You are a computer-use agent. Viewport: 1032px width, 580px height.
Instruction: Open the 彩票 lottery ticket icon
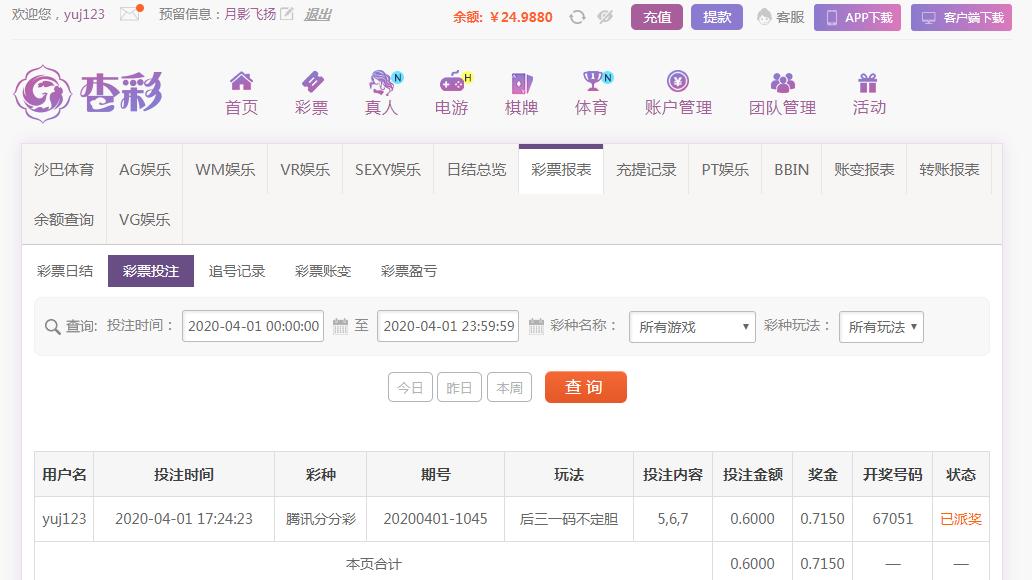[x=312, y=82]
